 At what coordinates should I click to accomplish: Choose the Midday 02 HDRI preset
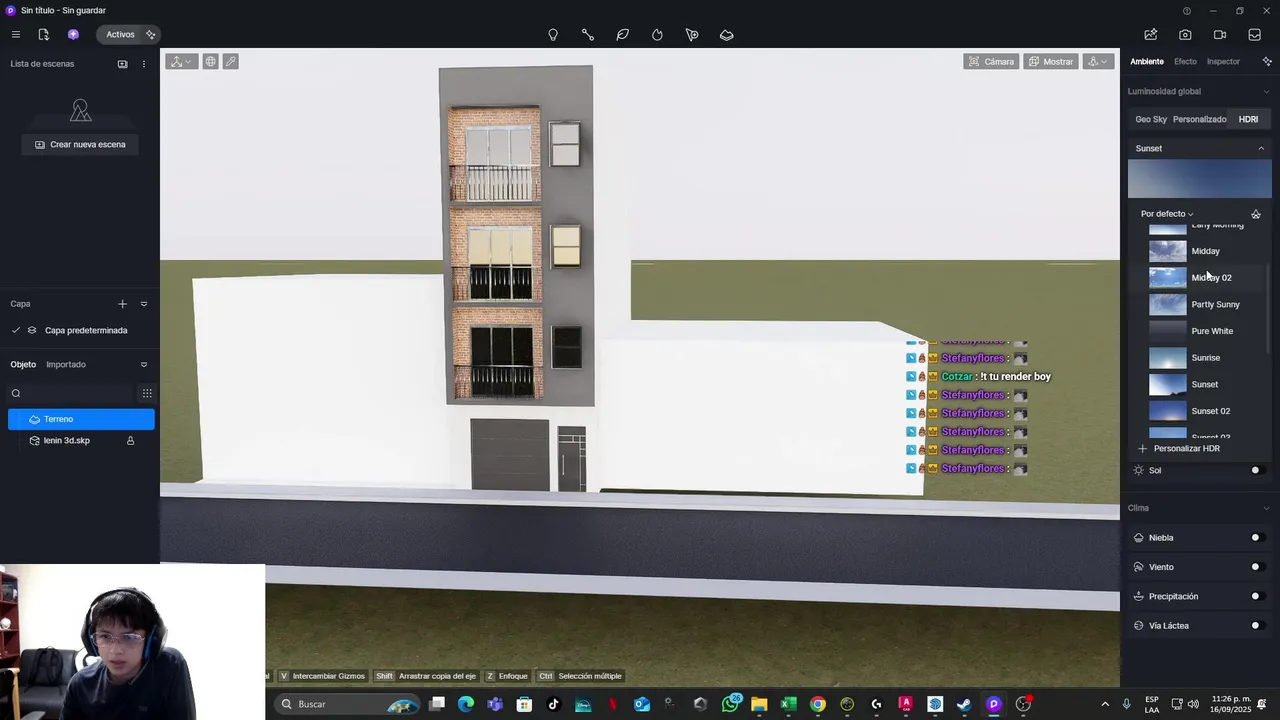[1200, 278]
